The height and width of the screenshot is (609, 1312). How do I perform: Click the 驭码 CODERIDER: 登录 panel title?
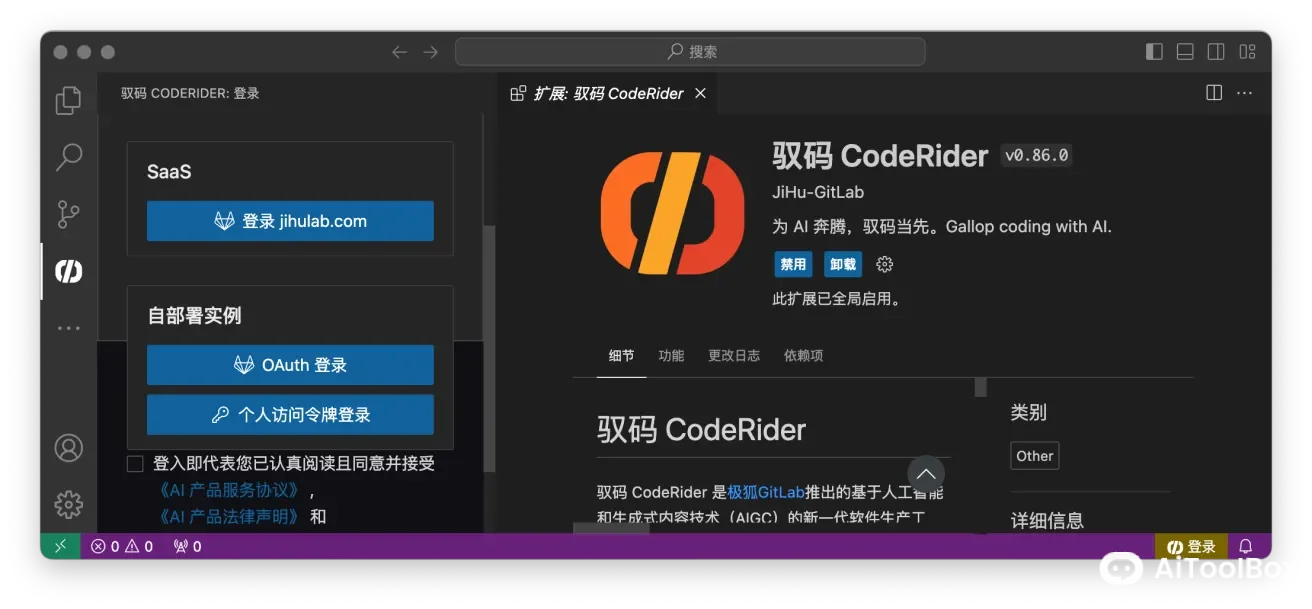point(190,93)
